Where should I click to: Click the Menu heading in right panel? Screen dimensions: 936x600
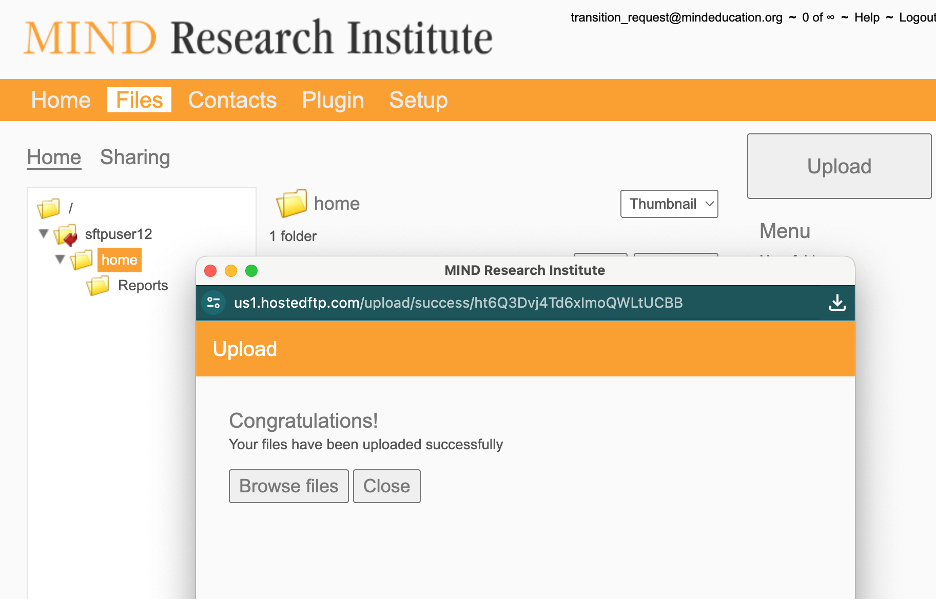784,231
